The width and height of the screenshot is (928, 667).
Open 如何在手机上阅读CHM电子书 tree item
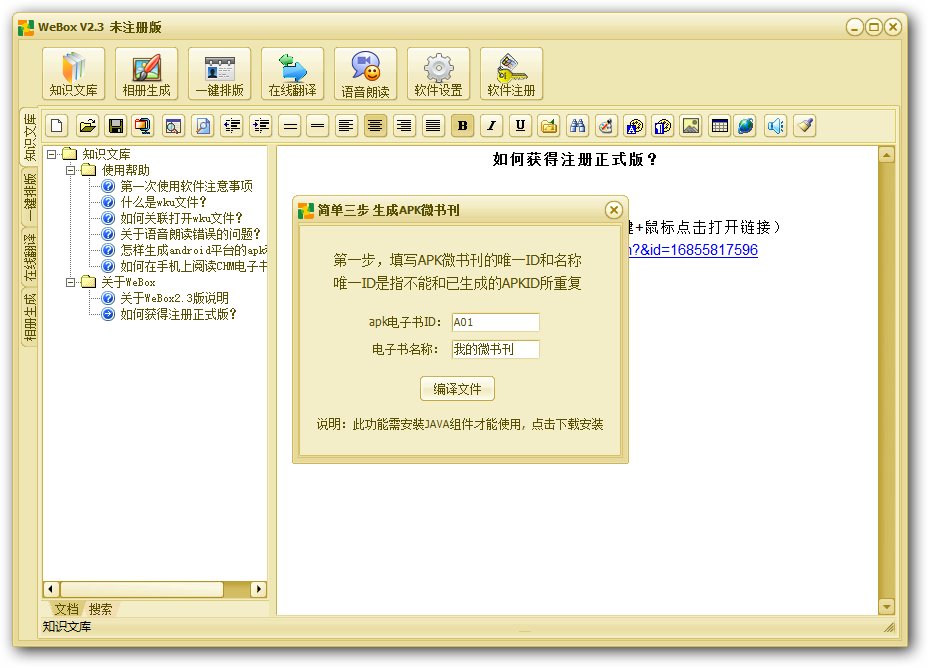click(194, 266)
